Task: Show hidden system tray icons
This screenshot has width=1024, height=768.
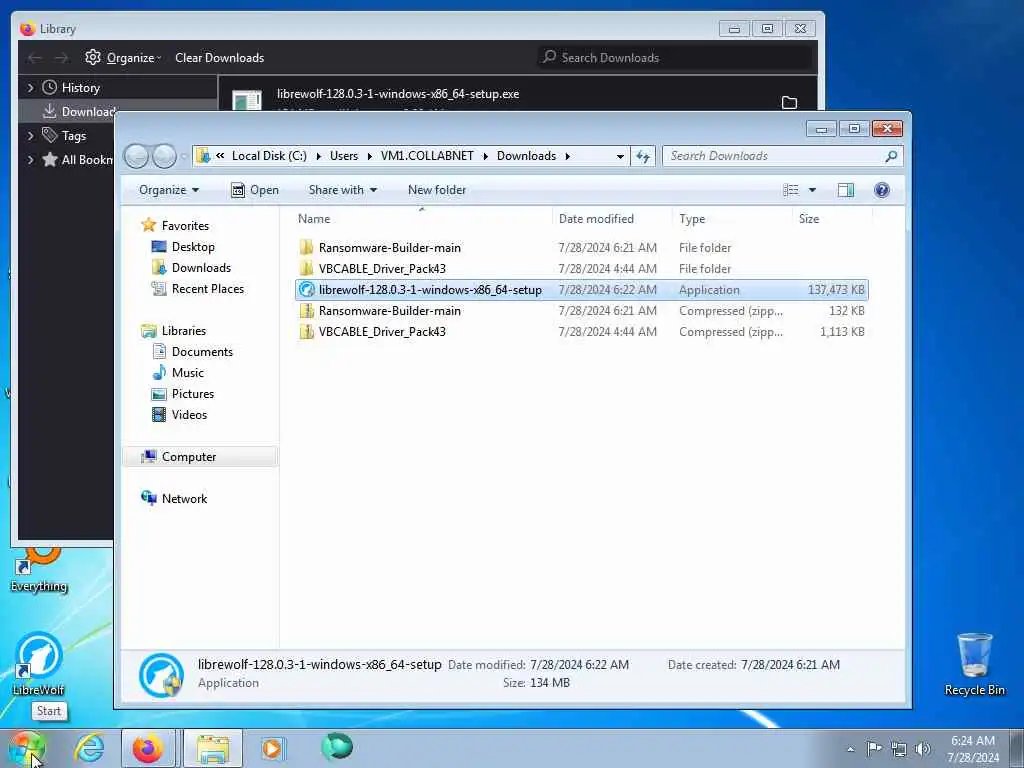Action: pyautogui.click(x=850, y=749)
